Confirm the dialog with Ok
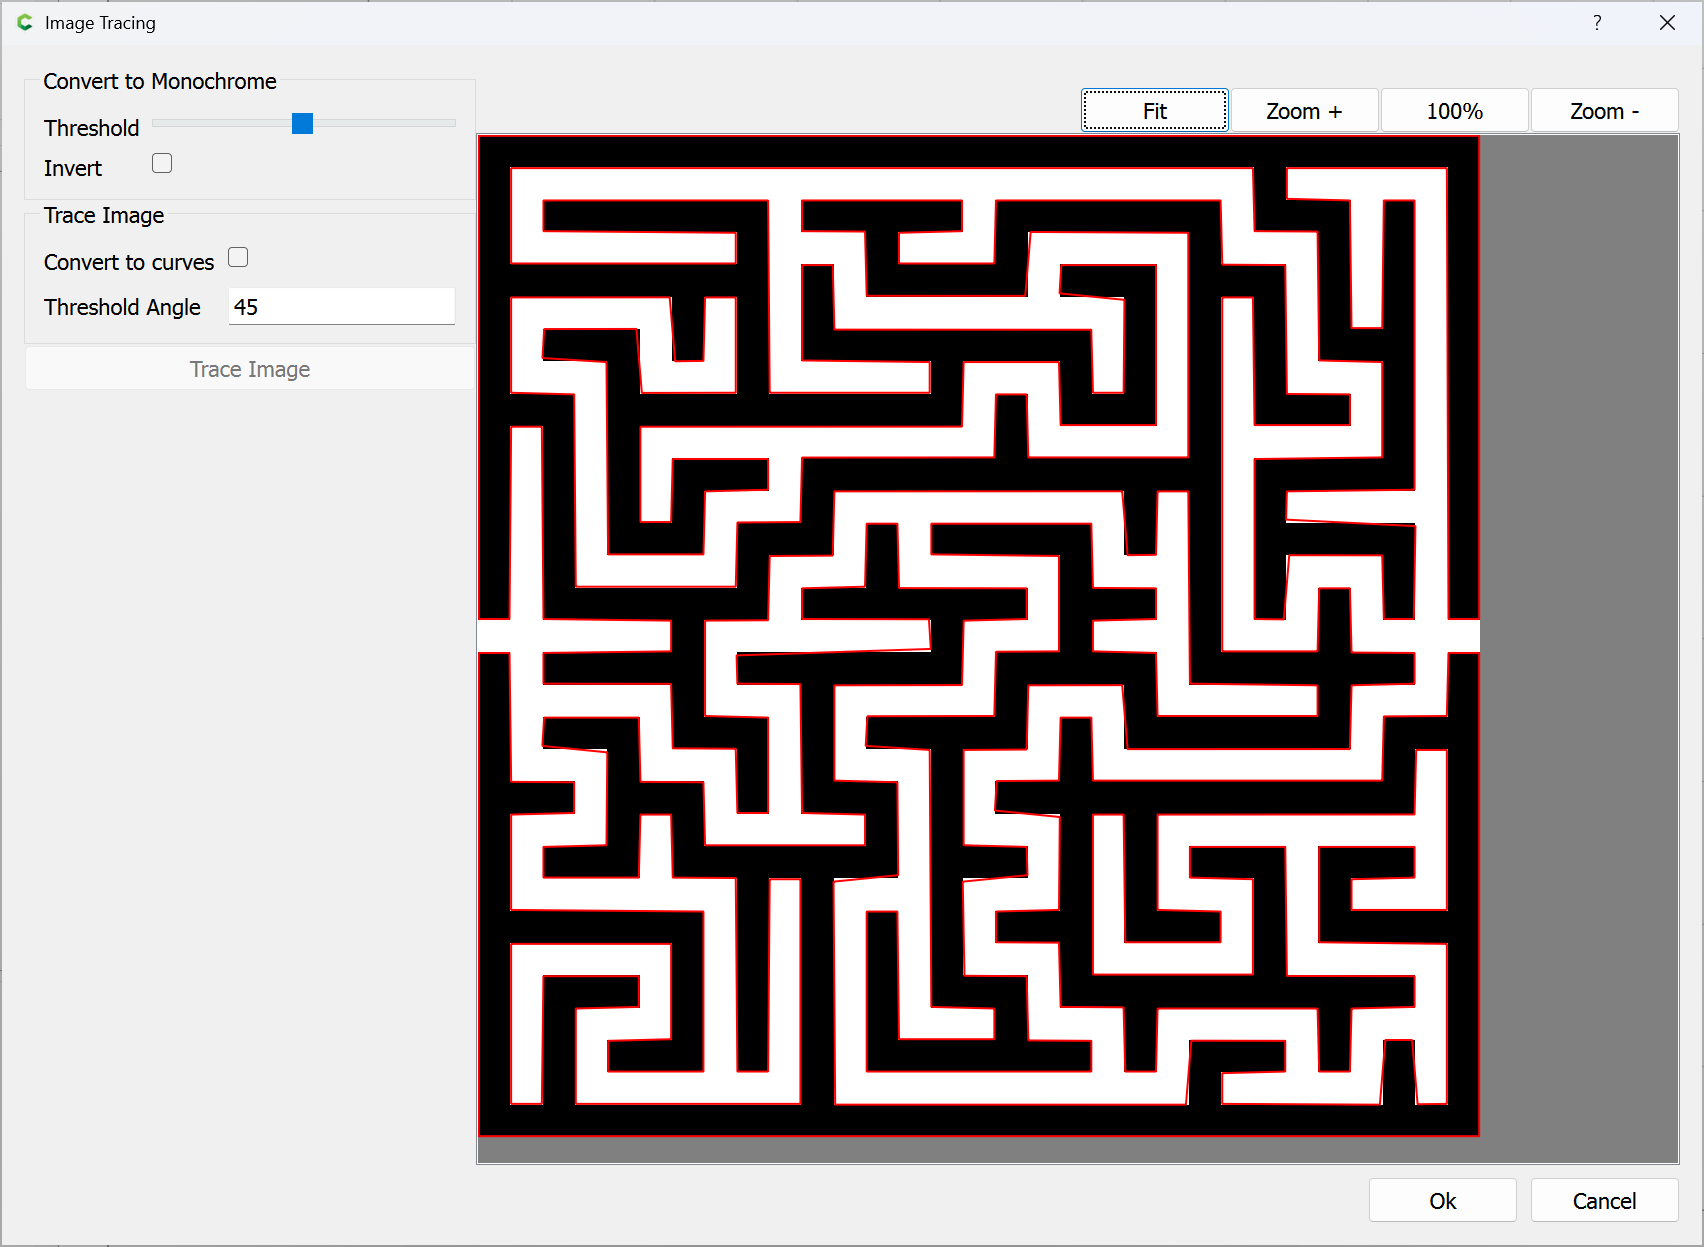This screenshot has width=1704, height=1247. [1442, 1200]
